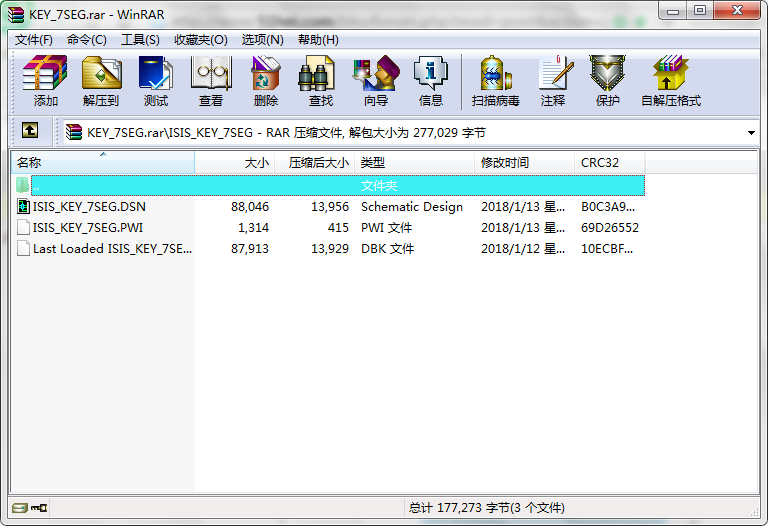Sort by CRC32 column header
The width and height of the screenshot is (768, 526).
tap(610, 163)
